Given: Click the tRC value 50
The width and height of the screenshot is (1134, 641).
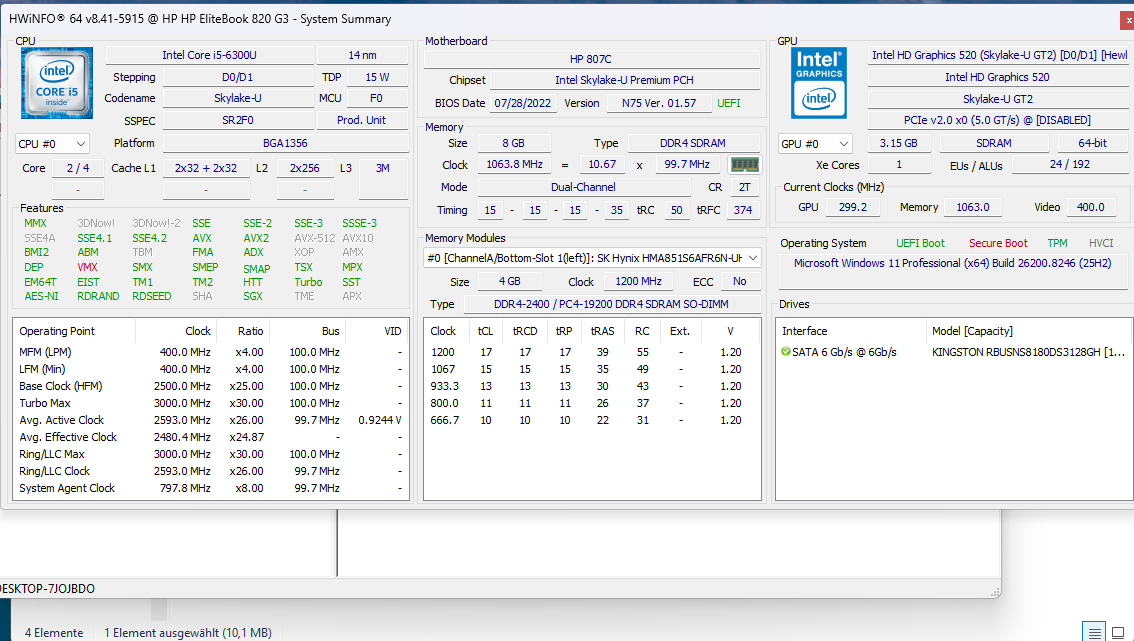Looking at the screenshot, I should click(x=677, y=211).
